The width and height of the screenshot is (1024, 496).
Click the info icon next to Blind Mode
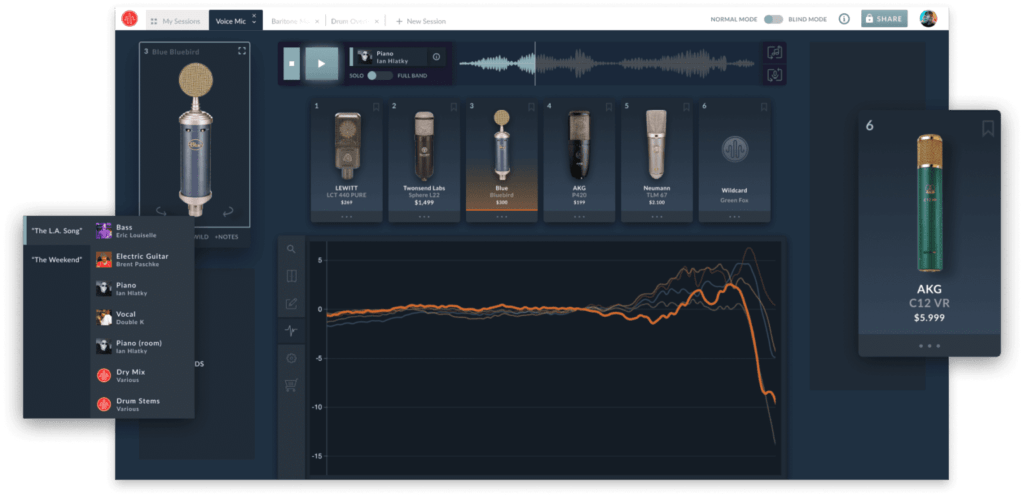[844, 19]
